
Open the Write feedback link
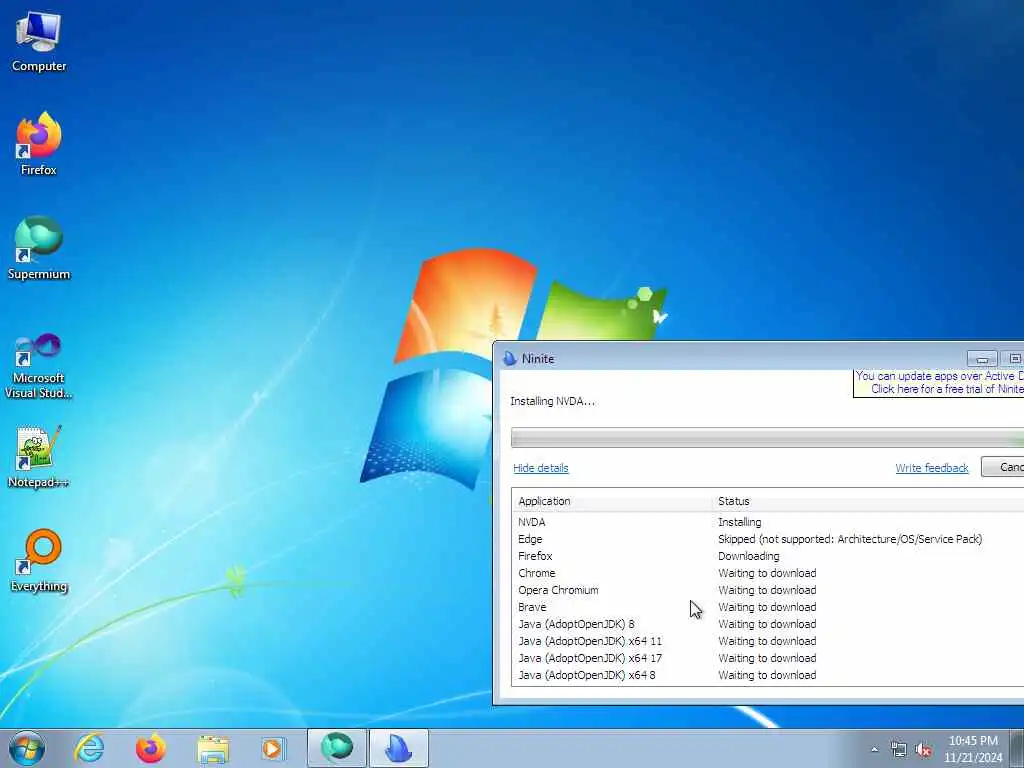click(x=932, y=468)
